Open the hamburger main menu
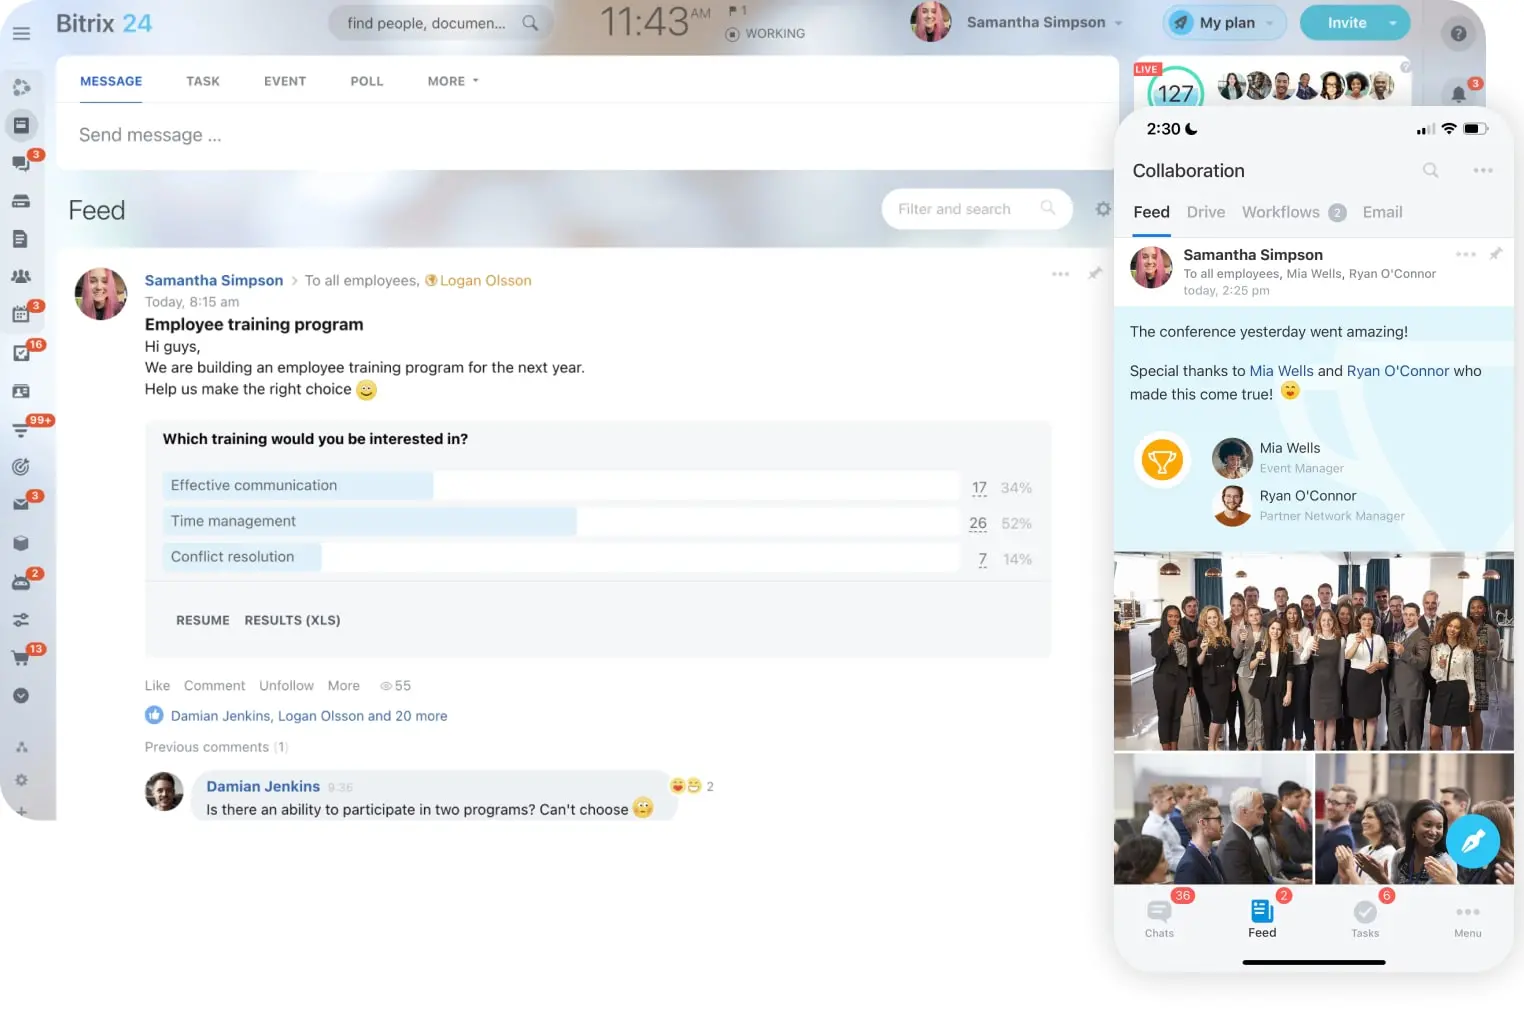Screen dimensions: 1524x1014 (21, 33)
